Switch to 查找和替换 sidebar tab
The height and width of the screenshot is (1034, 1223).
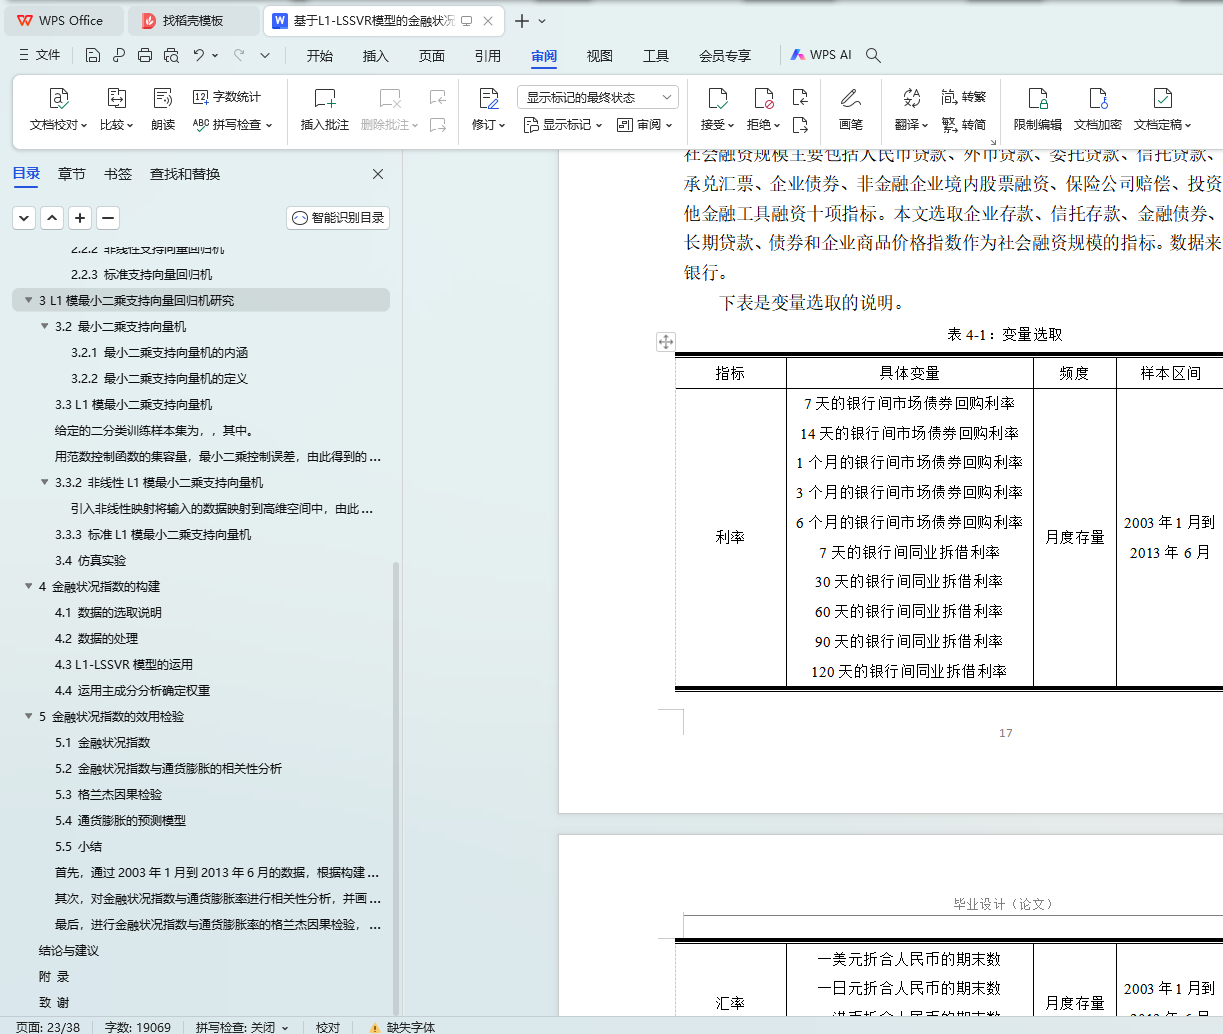pyautogui.click(x=185, y=174)
